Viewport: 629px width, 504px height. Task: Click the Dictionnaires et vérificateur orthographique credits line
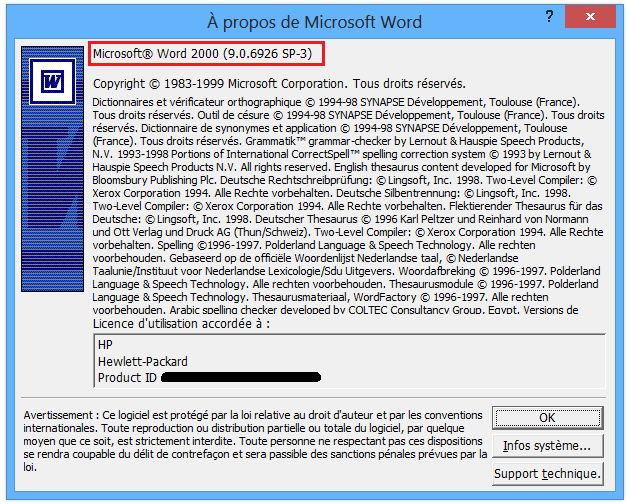click(x=336, y=102)
